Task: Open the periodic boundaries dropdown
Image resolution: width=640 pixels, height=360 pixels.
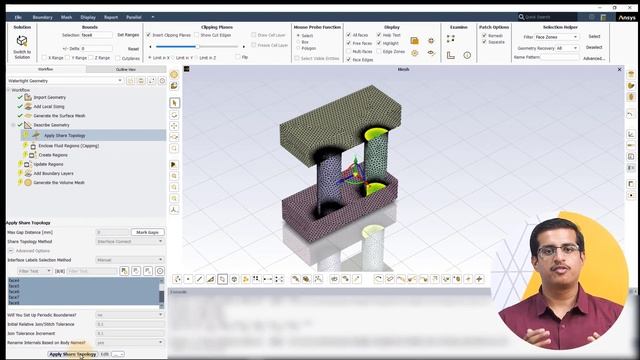Action: 130,315
